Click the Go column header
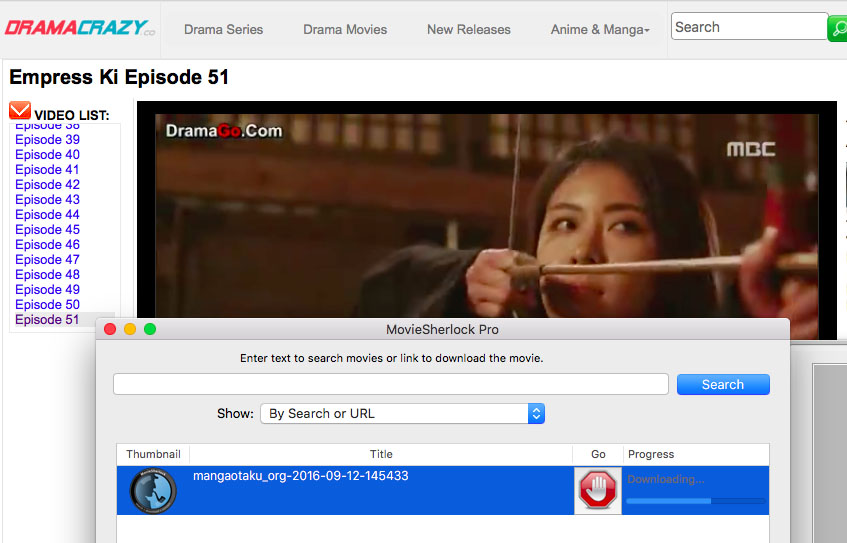 click(598, 454)
